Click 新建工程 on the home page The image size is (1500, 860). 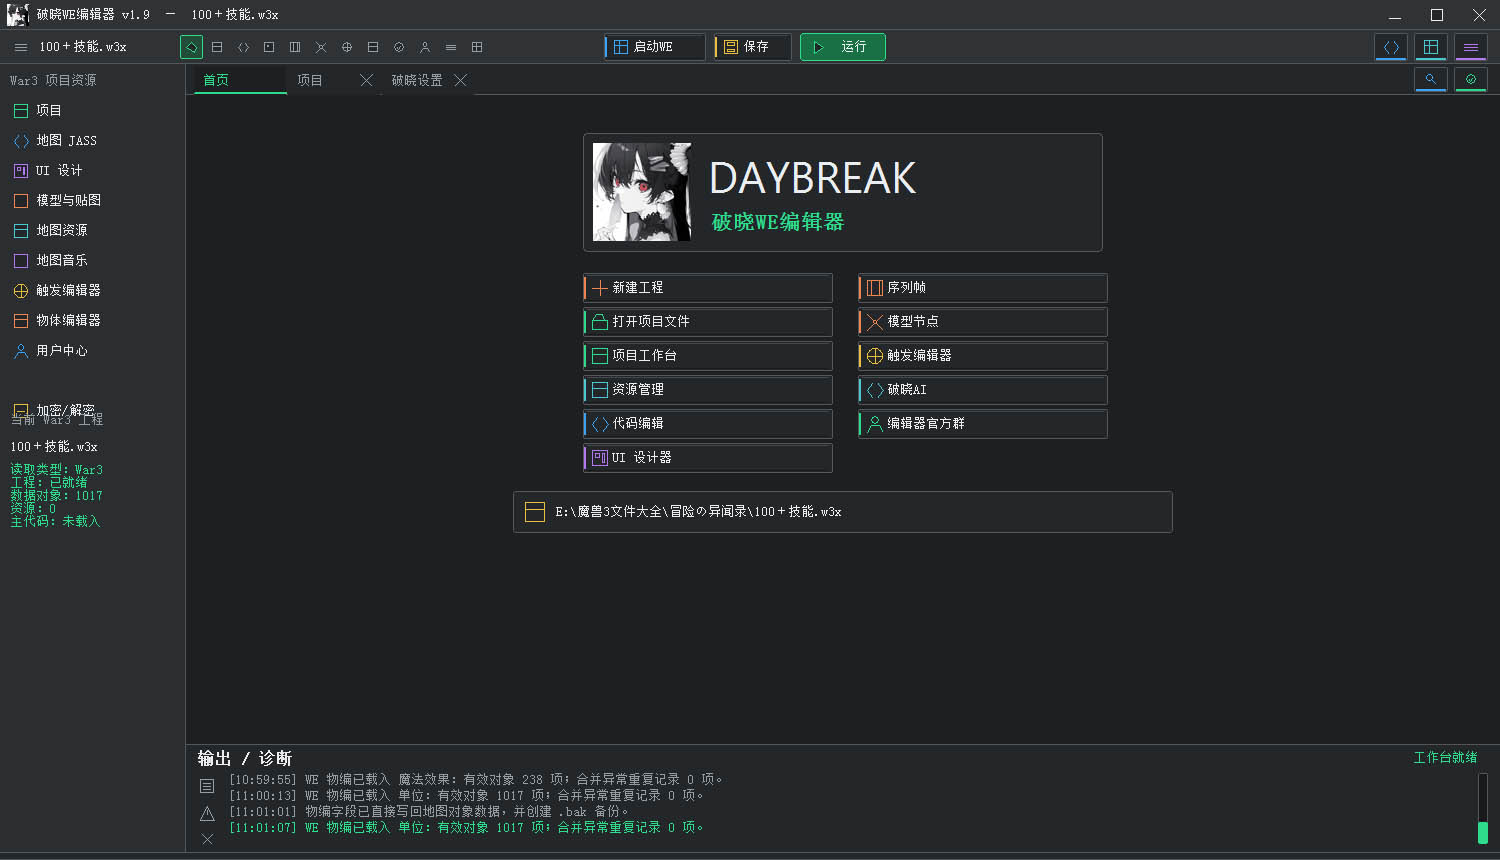click(x=708, y=288)
